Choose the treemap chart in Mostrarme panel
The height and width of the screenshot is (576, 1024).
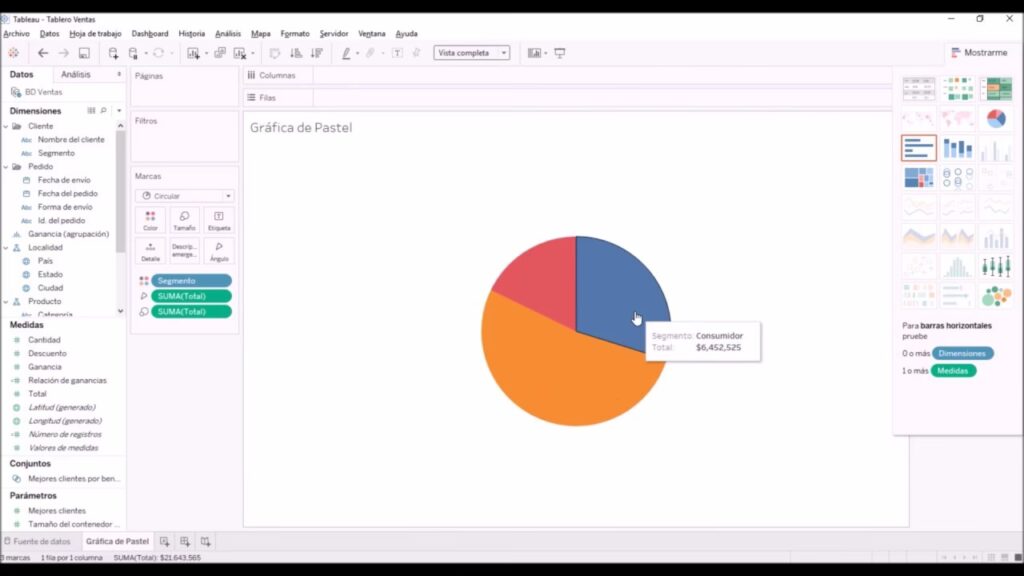[918, 178]
